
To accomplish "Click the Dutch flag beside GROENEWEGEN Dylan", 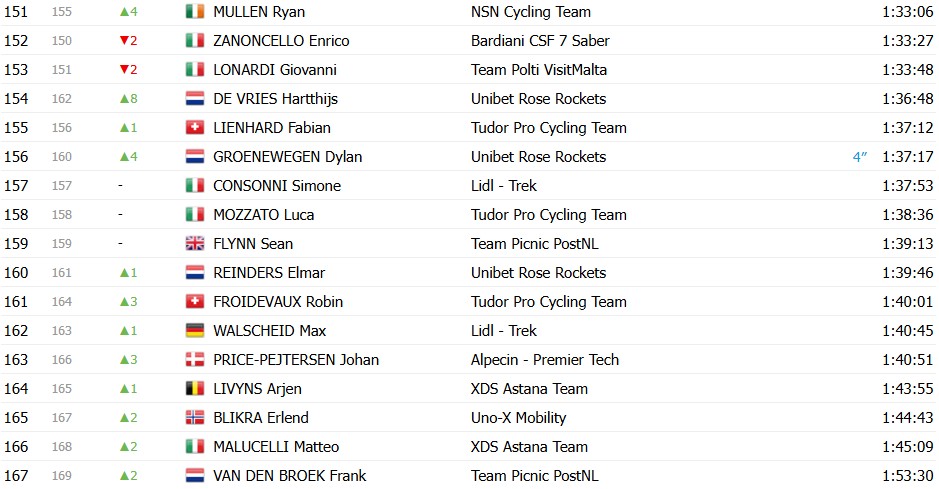I will [x=195, y=157].
